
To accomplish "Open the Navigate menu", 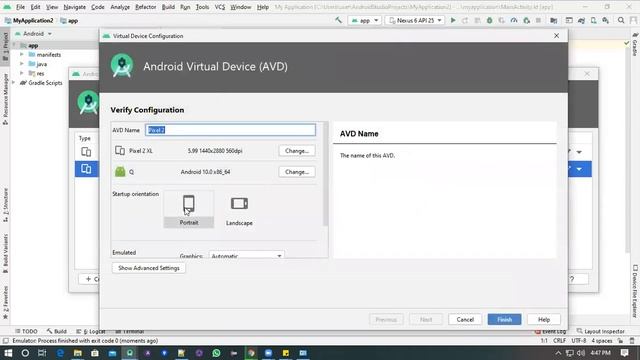I will [x=75, y=7].
